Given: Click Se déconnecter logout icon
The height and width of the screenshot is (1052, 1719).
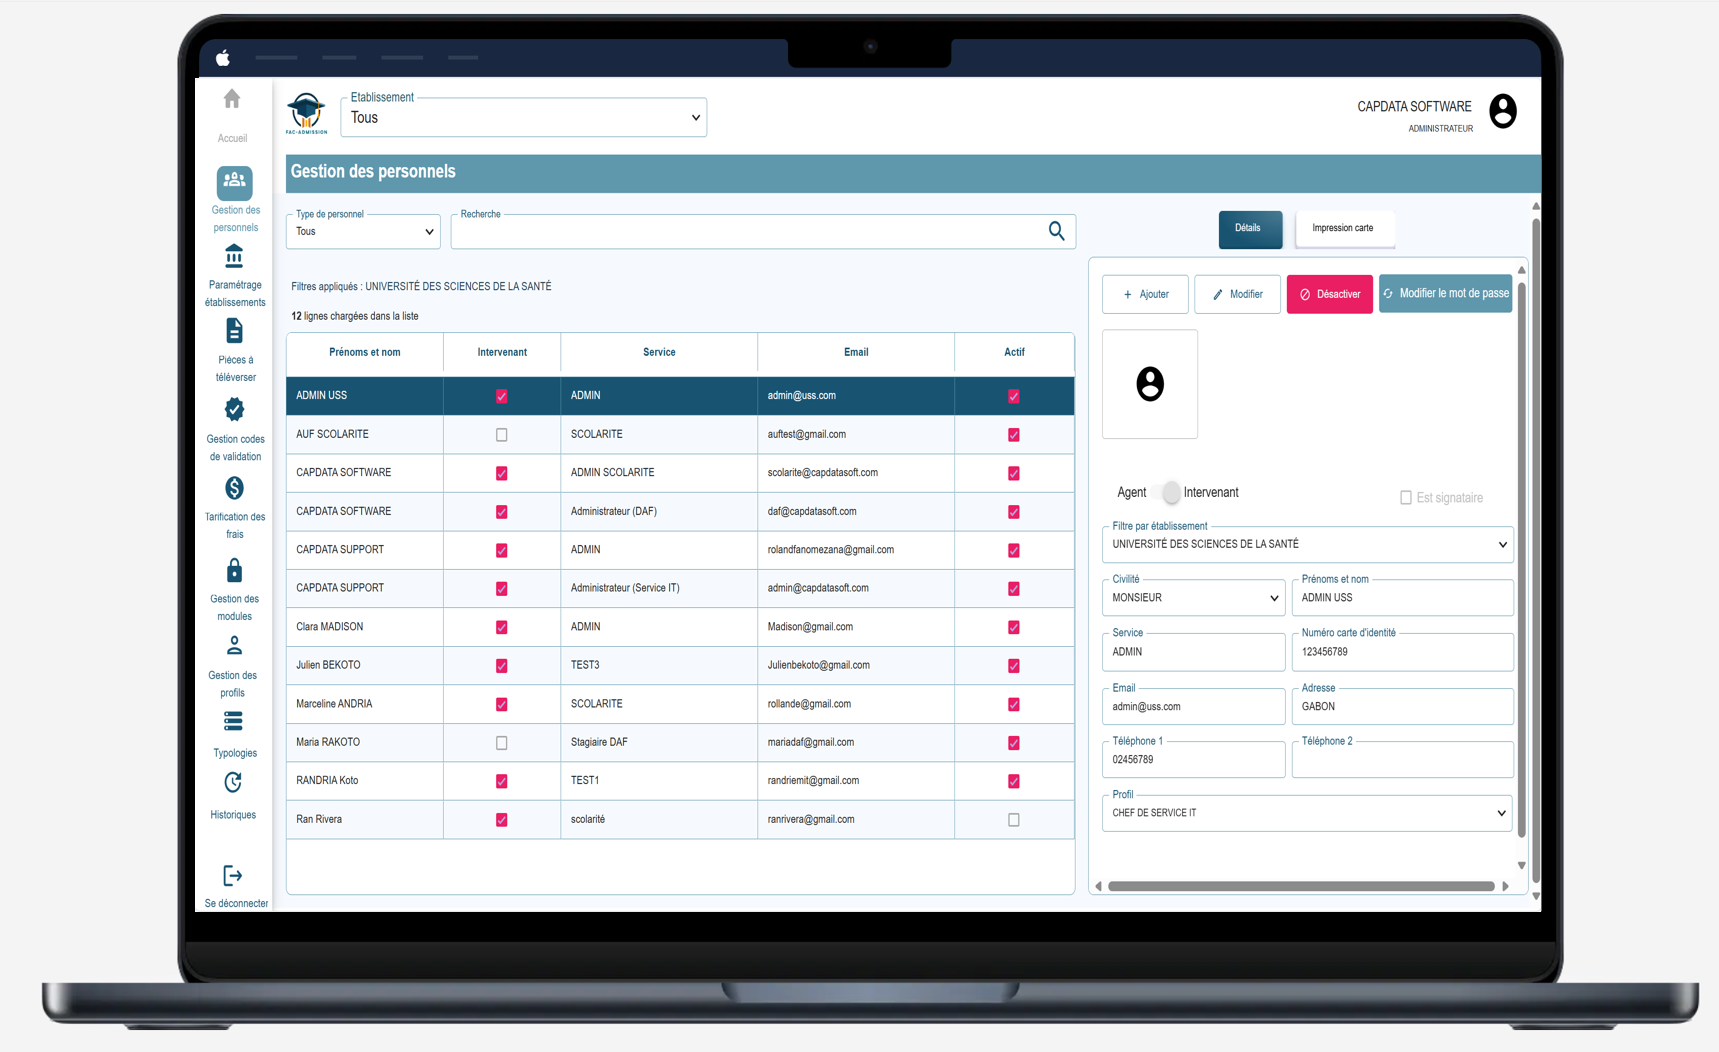Looking at the screenshot, I should (x=233, y=877).
